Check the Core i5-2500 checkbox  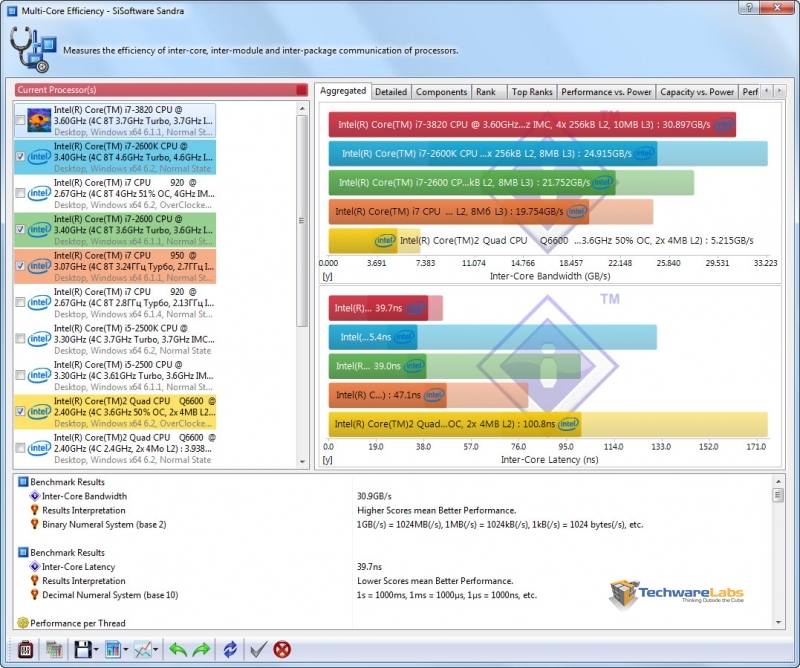pos(20,376)
